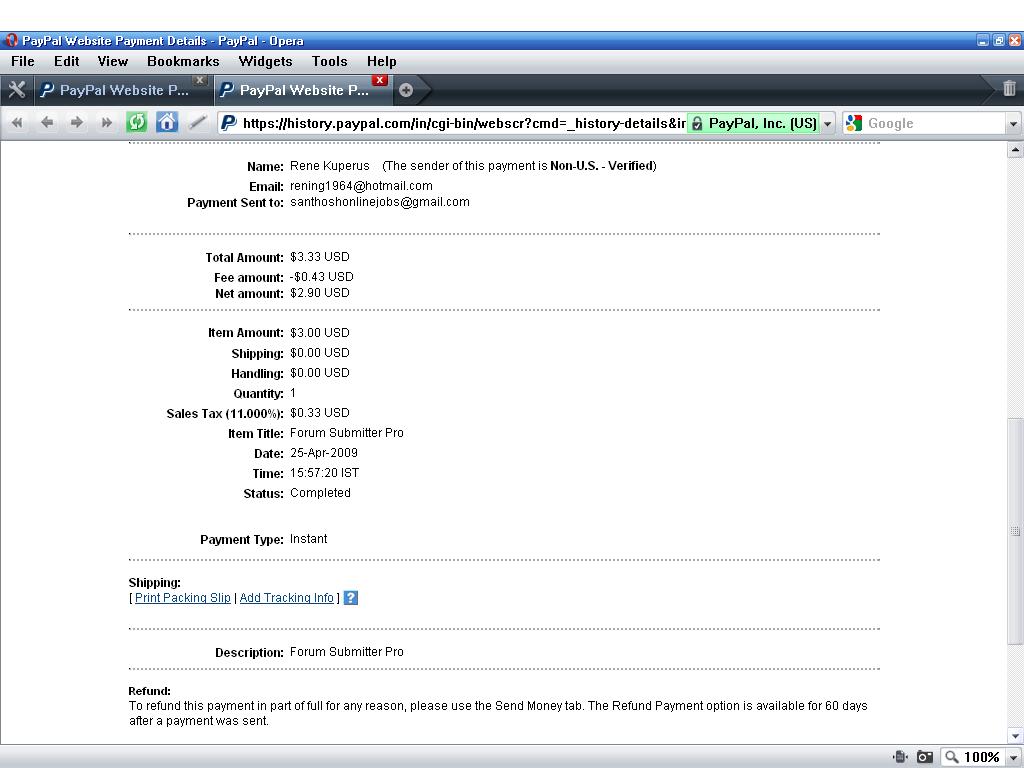The width and height of the screenshot is (1024, 768).
Task: Click the Net amount $2.90 USD value
Action: coord(319,293)
